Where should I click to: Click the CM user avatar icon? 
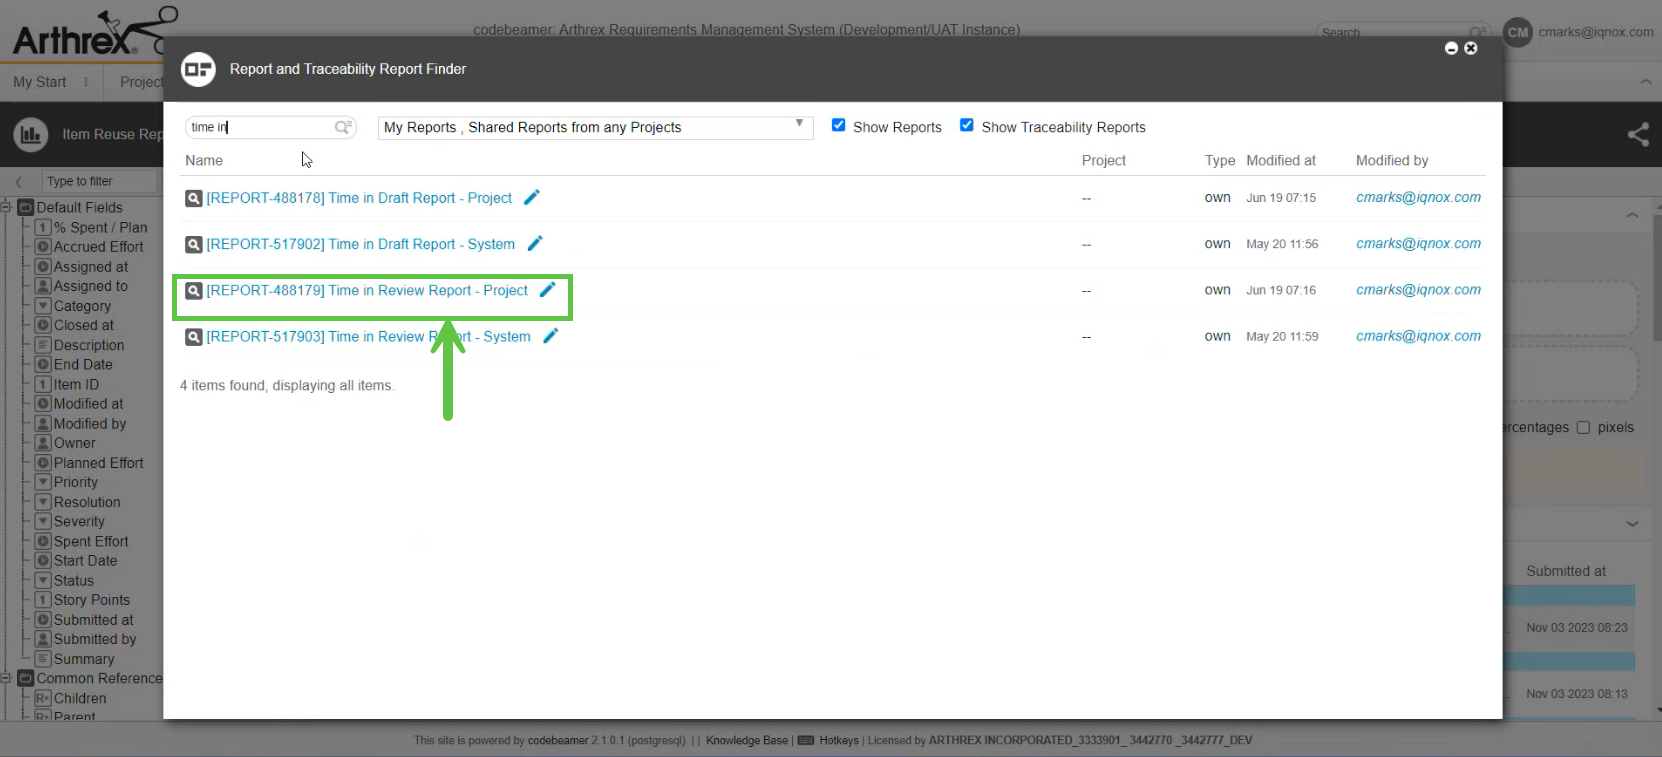1517,32
